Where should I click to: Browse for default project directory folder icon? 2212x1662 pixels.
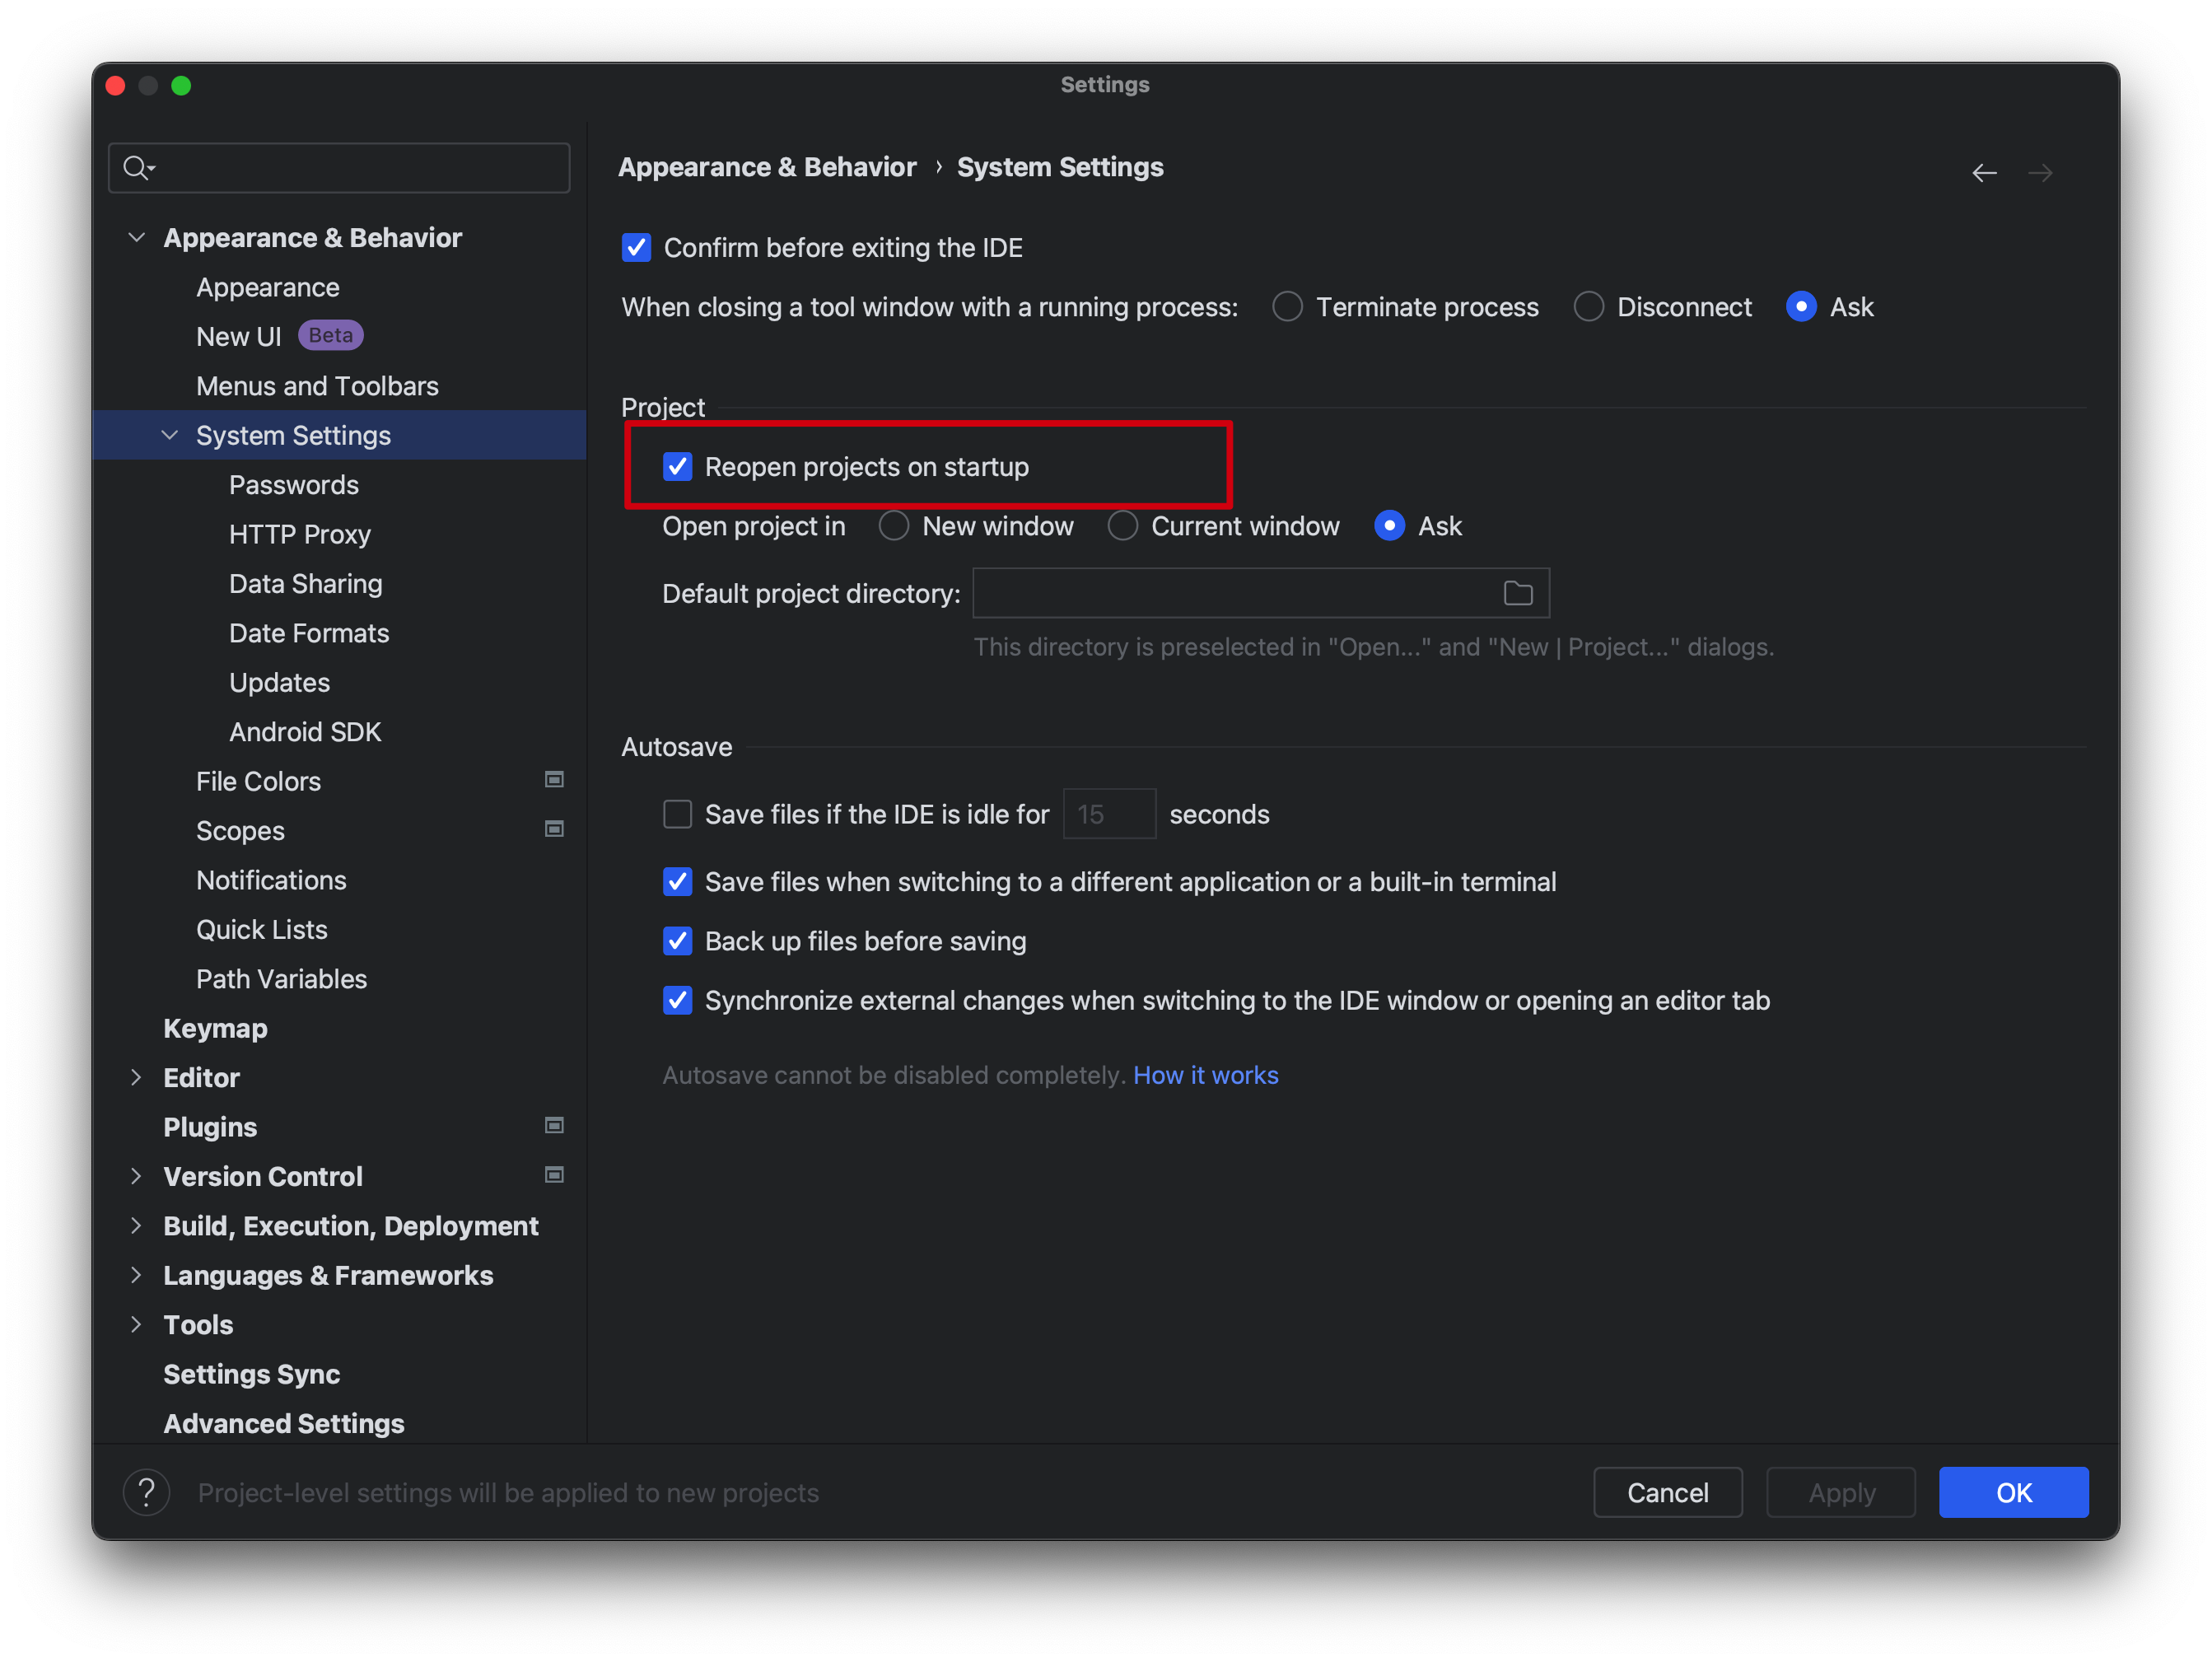(1518, 593)
